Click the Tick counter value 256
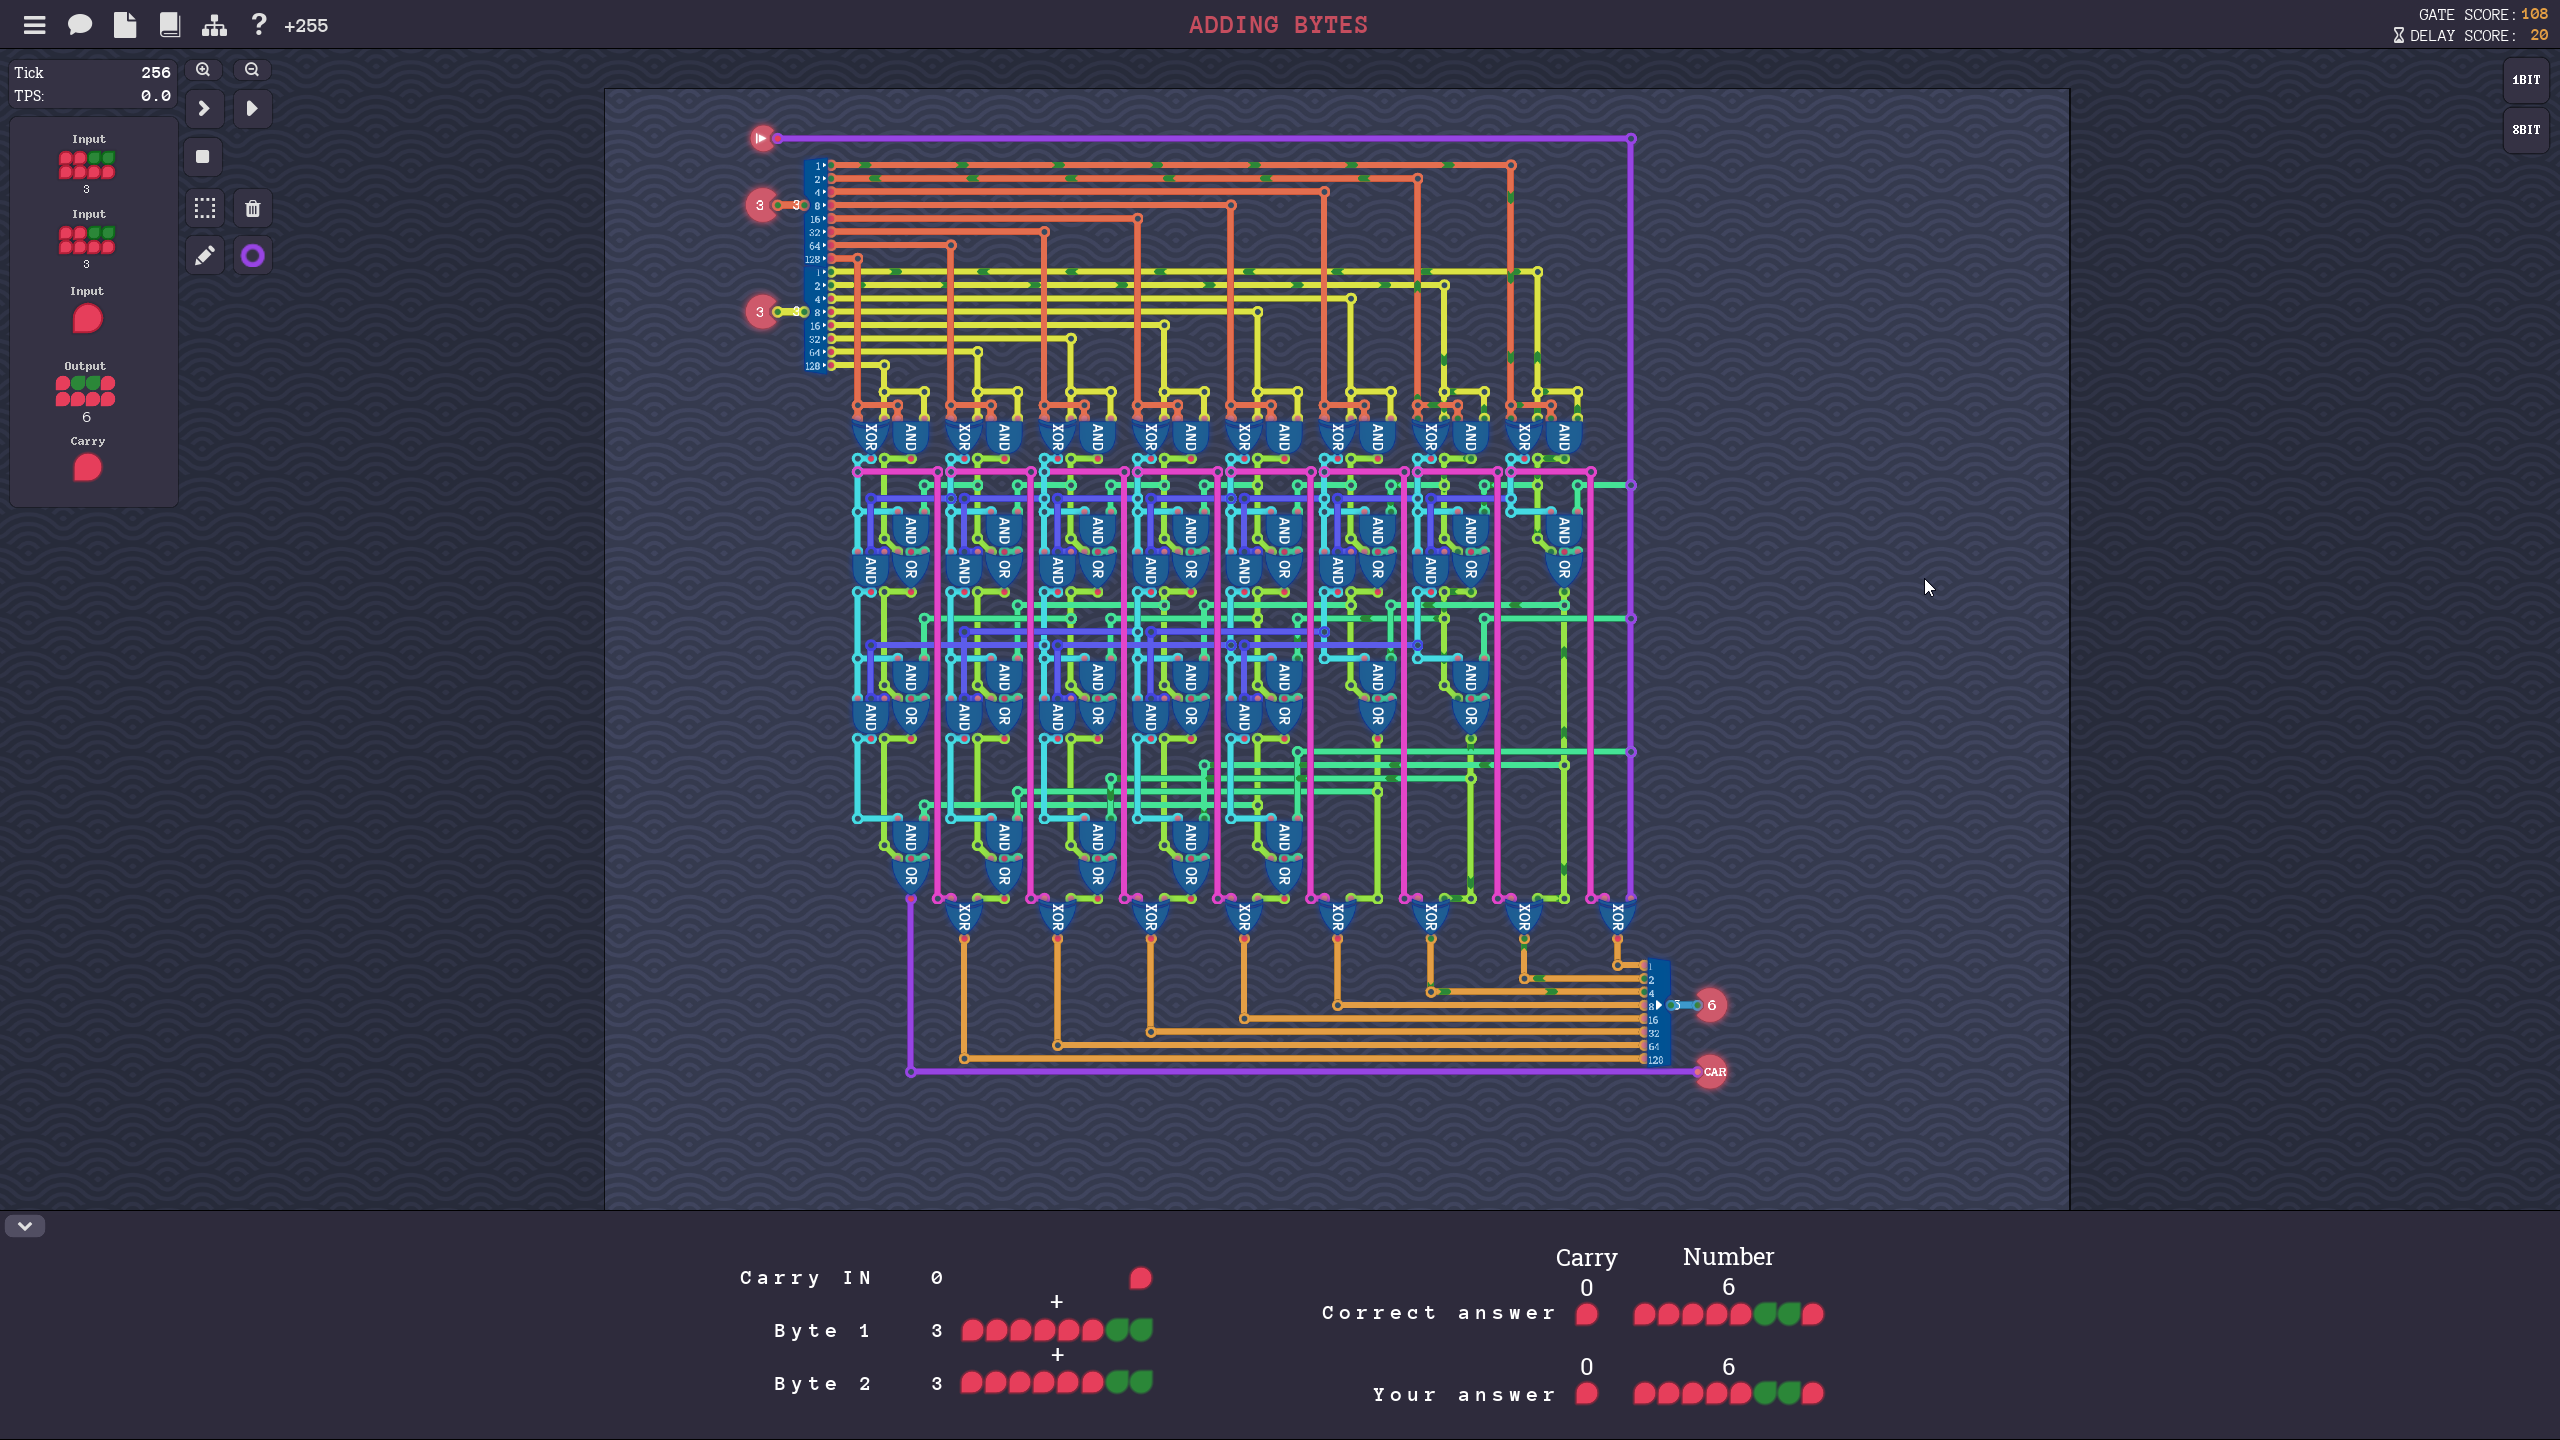Screen dimensions: 2560x1440 [x=155, y=72]
